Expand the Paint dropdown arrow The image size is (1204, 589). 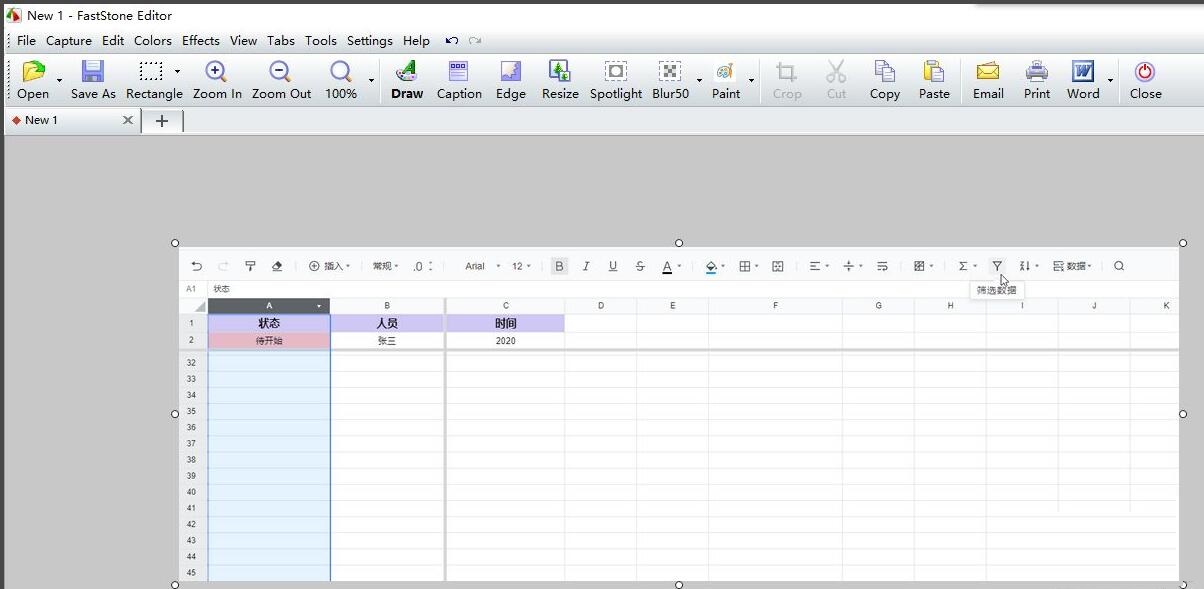point(751,79)
